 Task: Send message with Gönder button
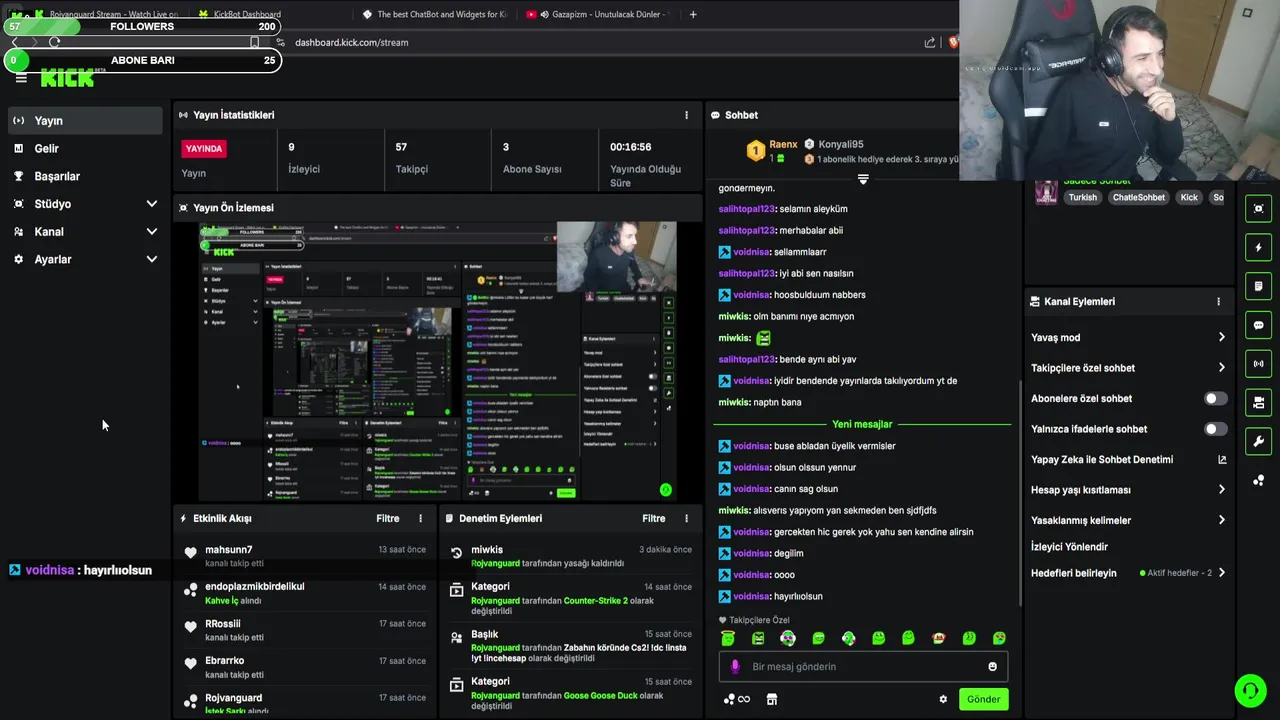983,700
